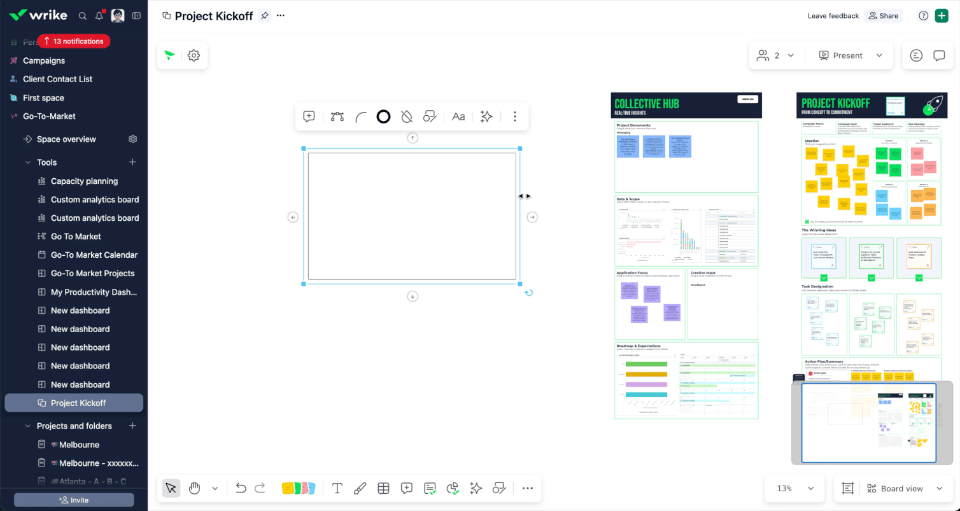
Task: Pin the Project Kickoff whiteboard
Action: pos(264,16)
